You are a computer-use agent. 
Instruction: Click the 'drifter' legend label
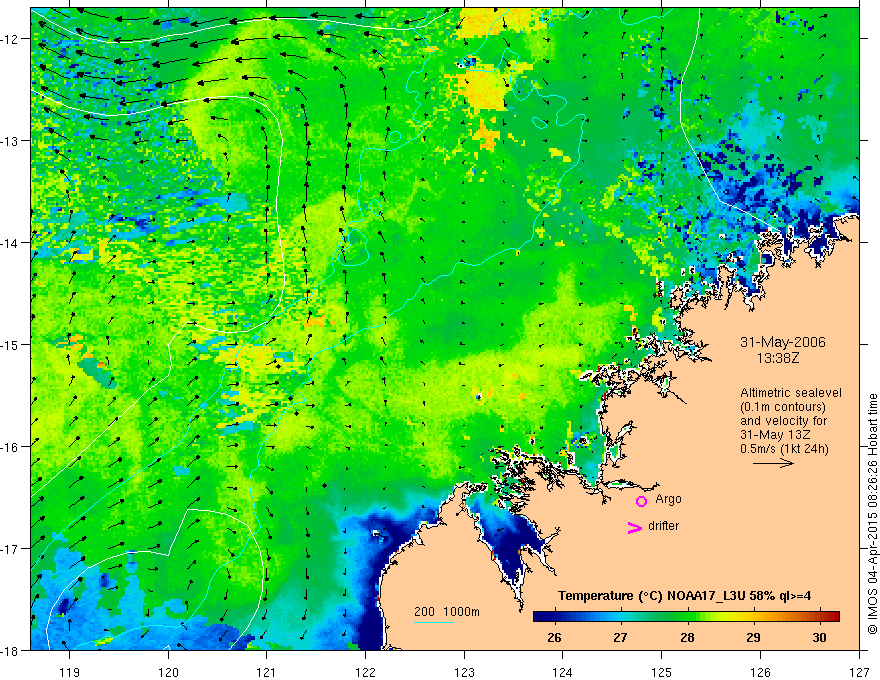[663, 526]
